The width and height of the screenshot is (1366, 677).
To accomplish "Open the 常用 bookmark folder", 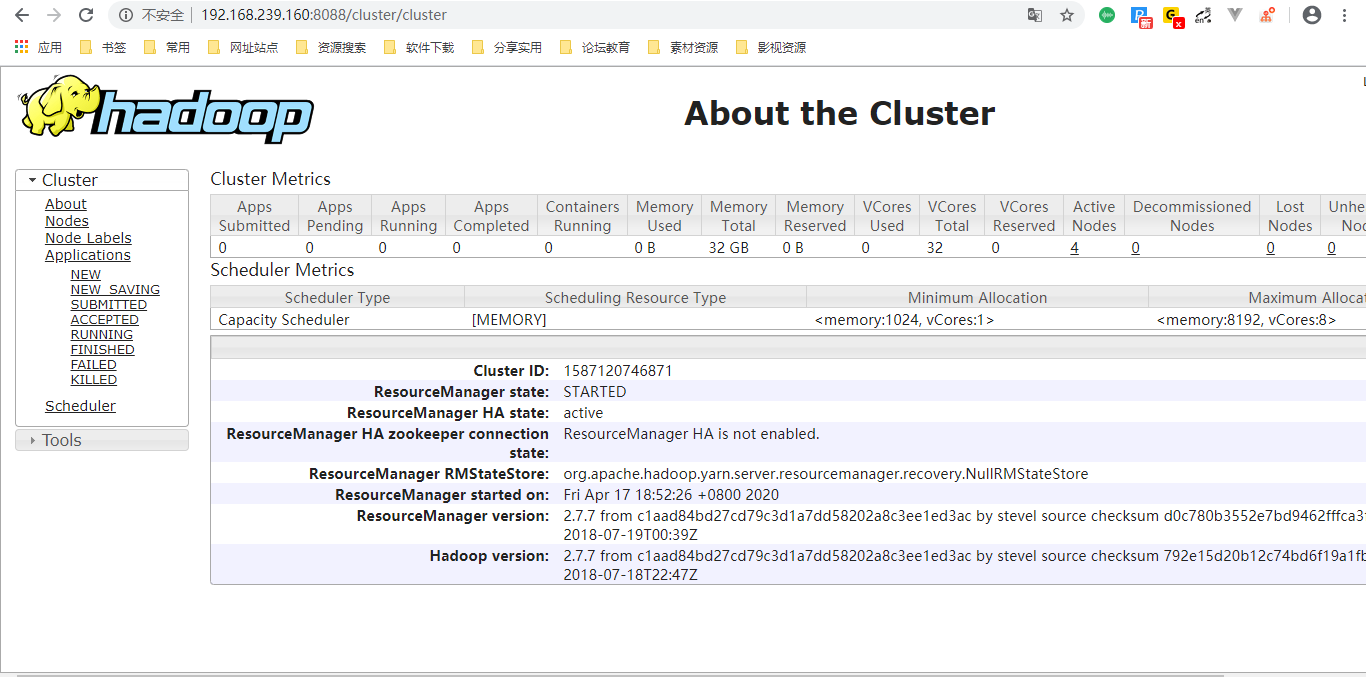I will click(x=166, y=47).
